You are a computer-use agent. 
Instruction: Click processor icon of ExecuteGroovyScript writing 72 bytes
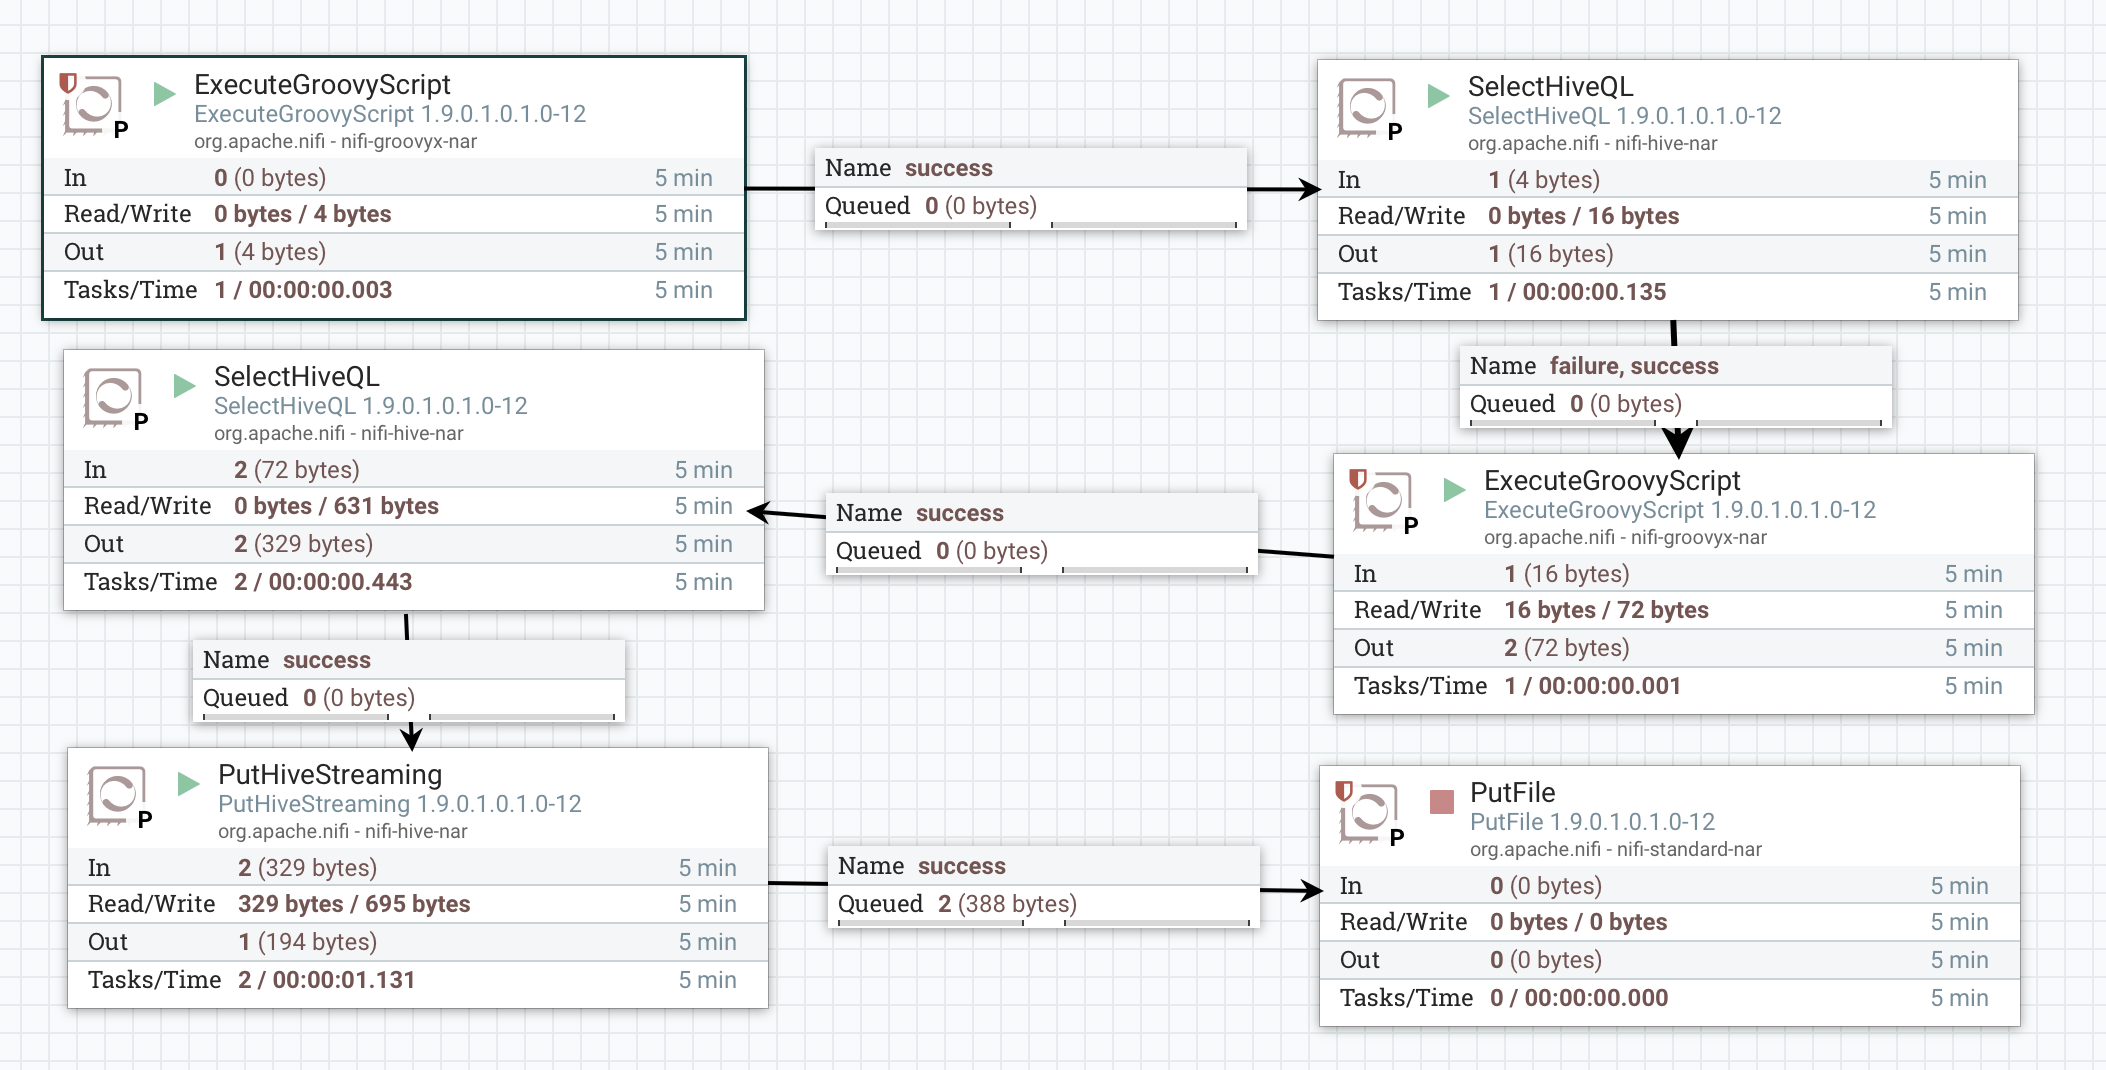pyautogui.click(x=1383, y=501)
